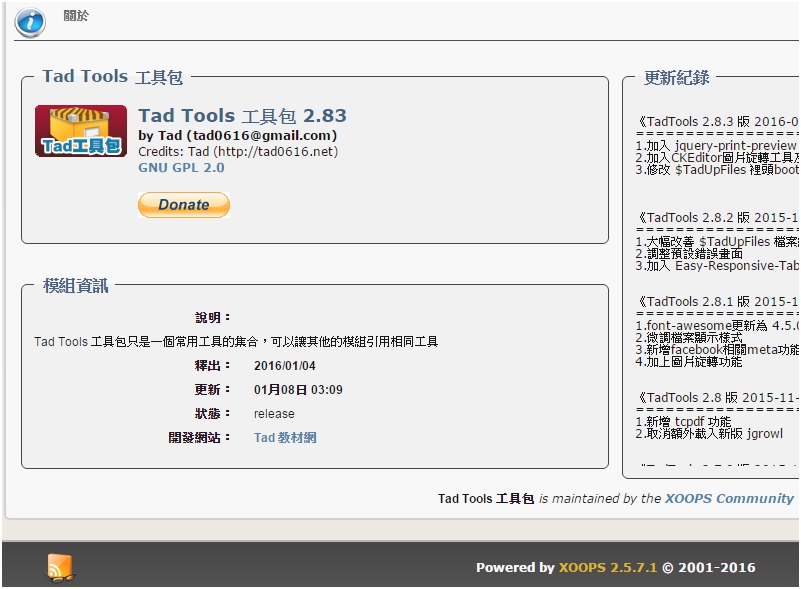801x589 pixels.
Task: Click the 更新紀錄 changelog heading
Action: 676,78
